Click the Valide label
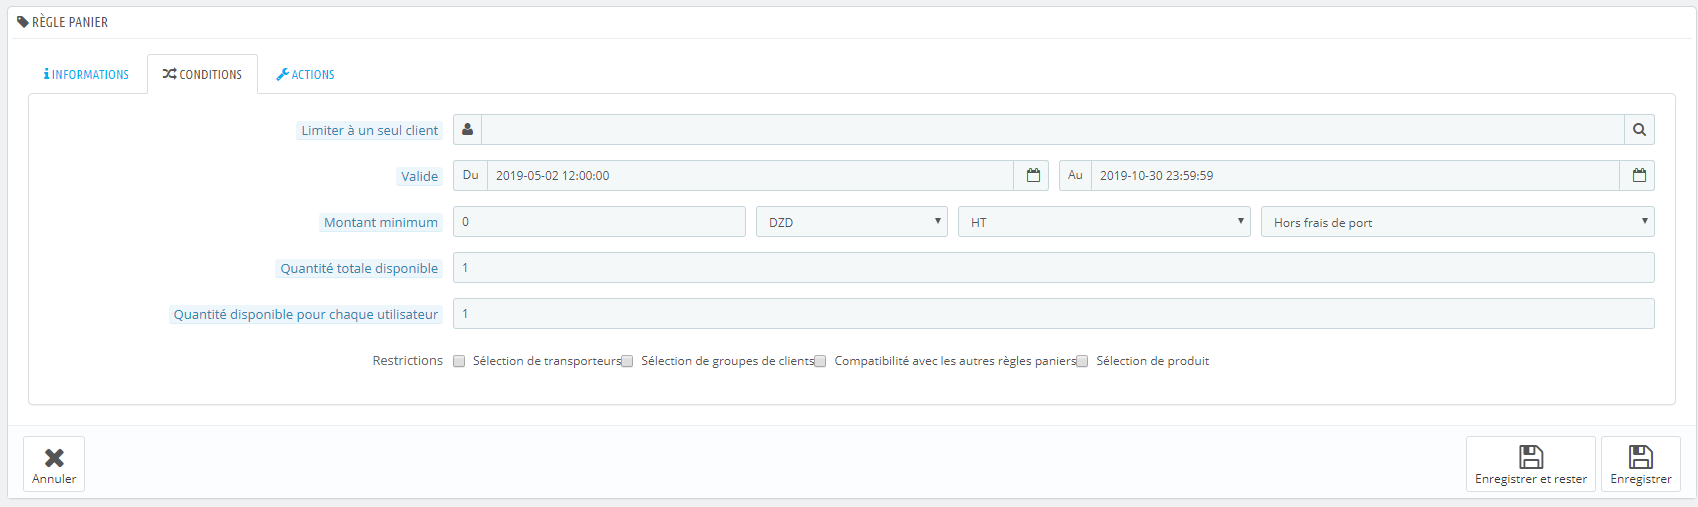The image size is (1698, 507). pos(420,176)
